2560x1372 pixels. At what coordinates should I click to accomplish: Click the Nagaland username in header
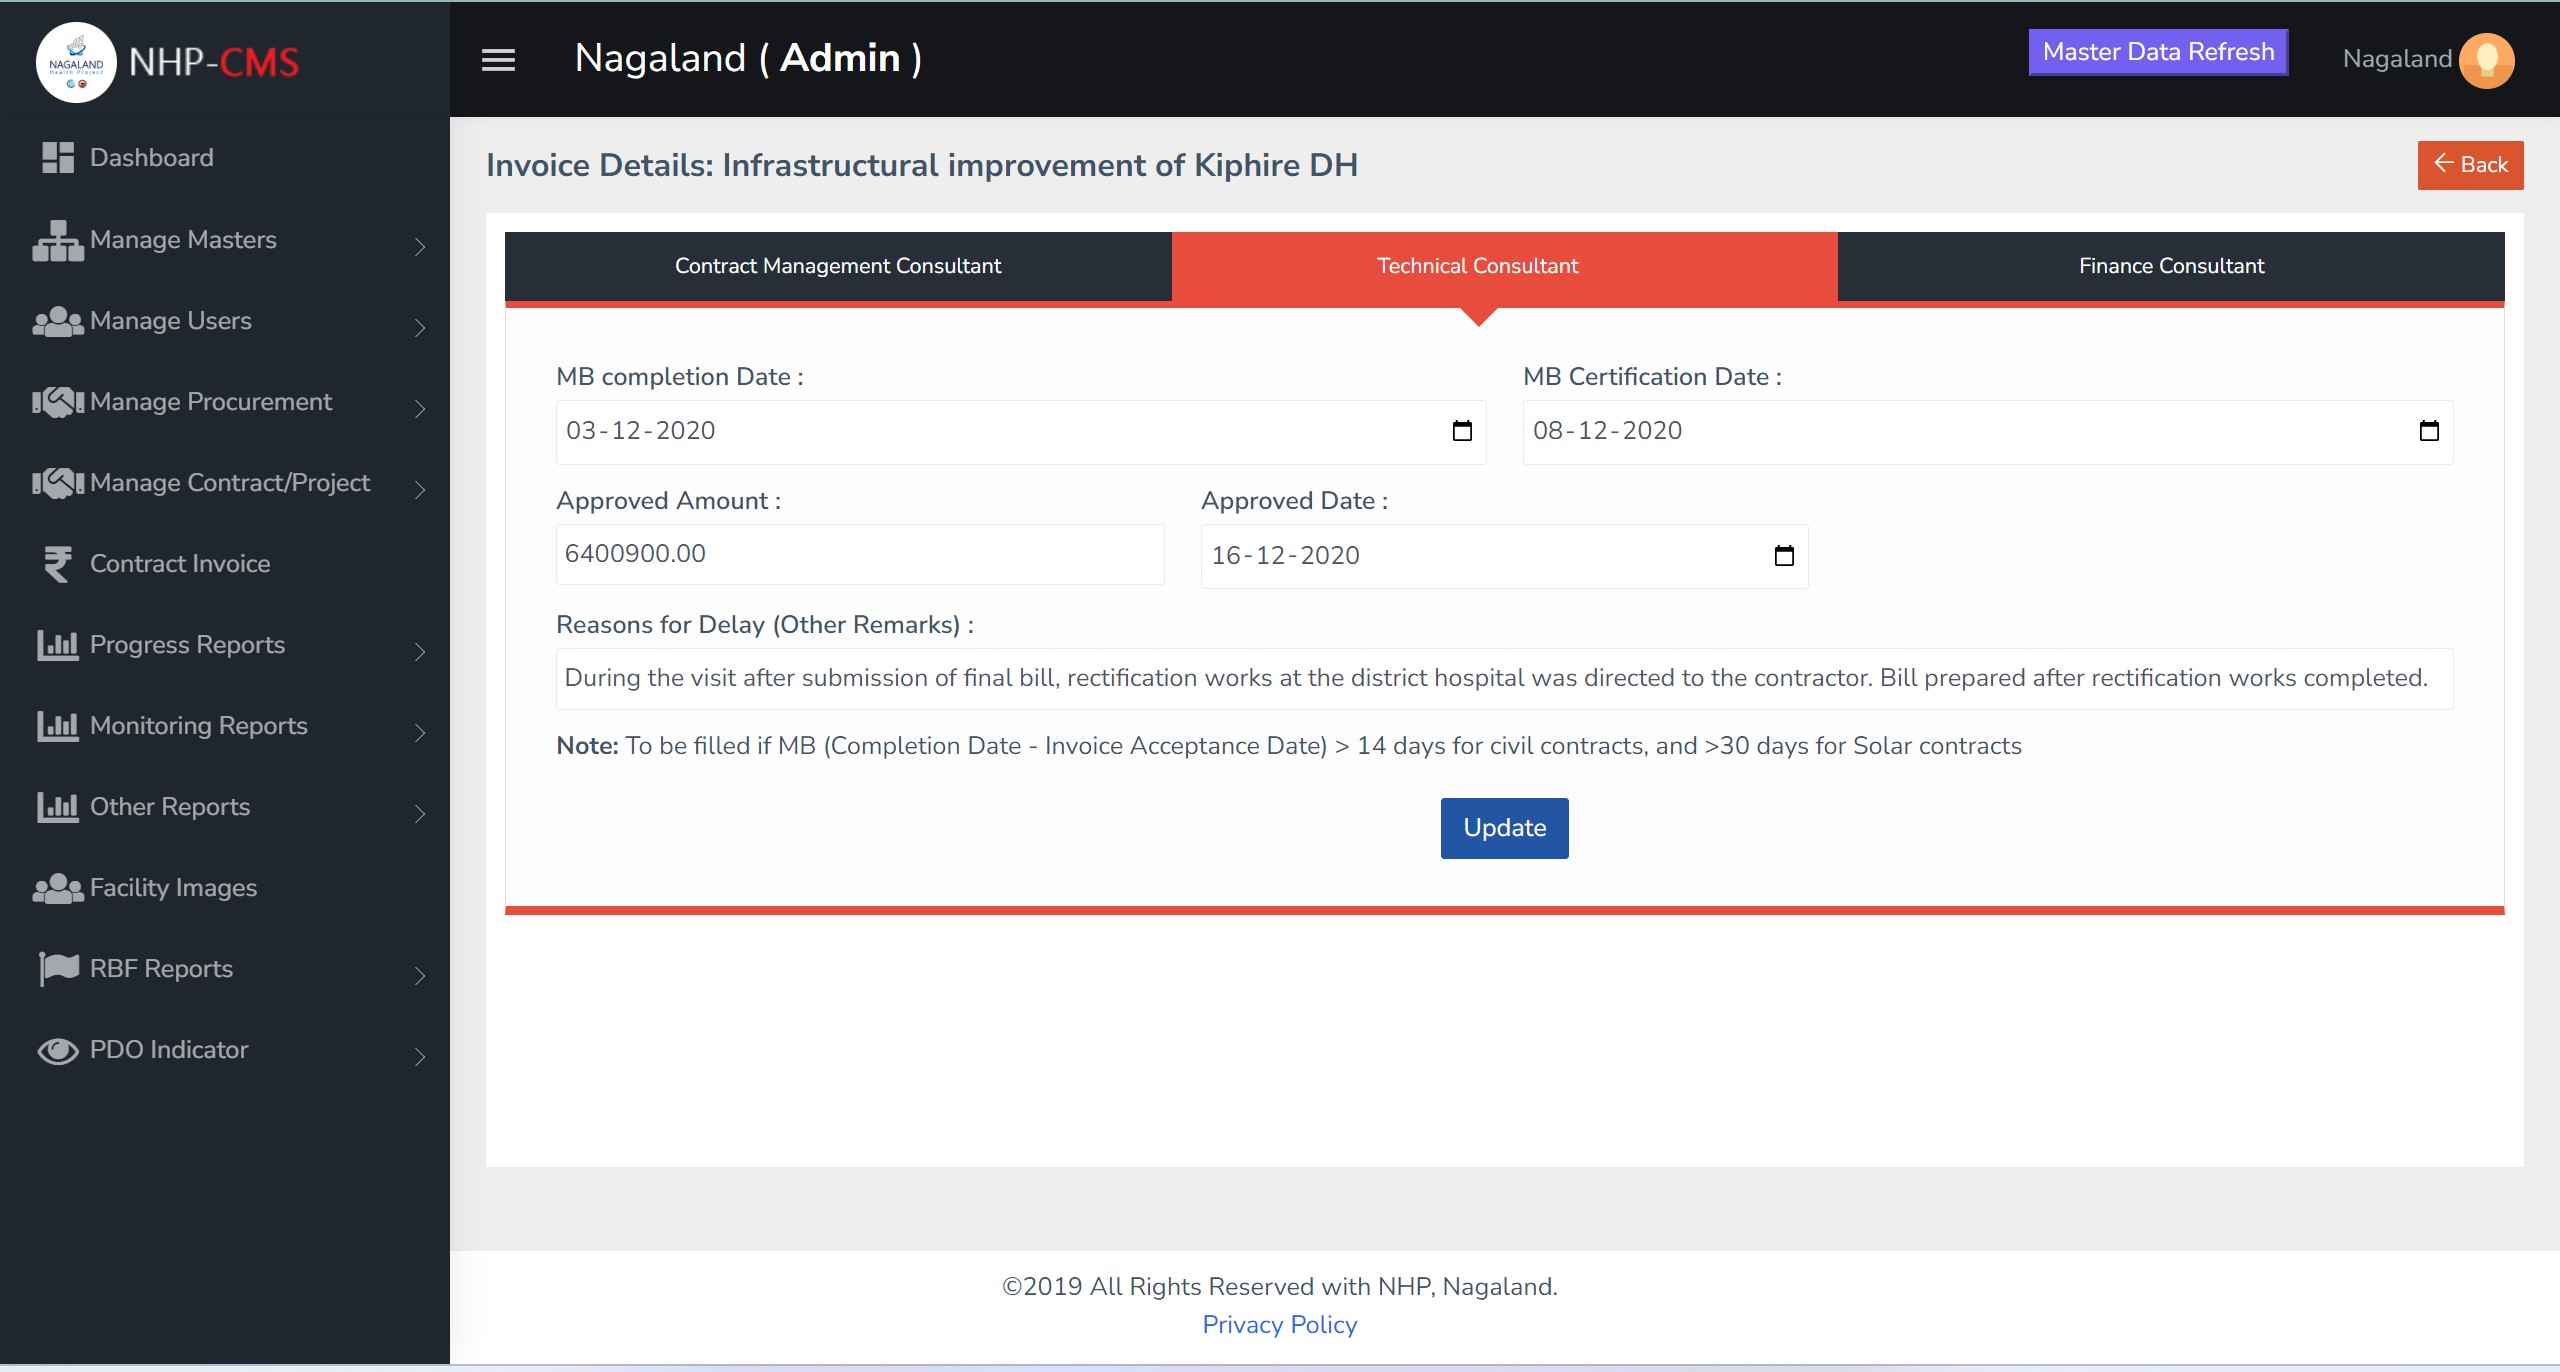click(x=2397, y=59)
